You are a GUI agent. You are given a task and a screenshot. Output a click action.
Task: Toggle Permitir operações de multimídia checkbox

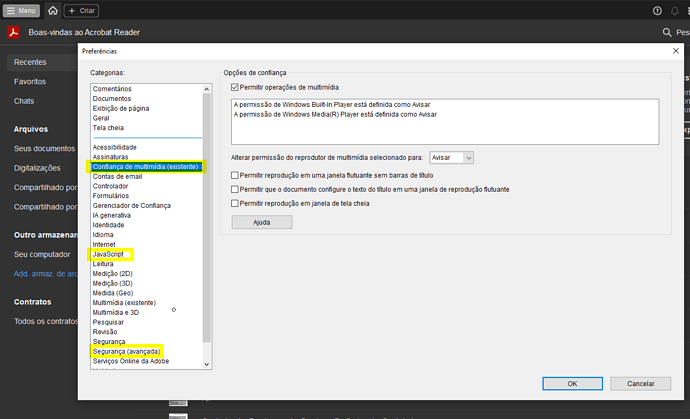[x=235, y=88]
